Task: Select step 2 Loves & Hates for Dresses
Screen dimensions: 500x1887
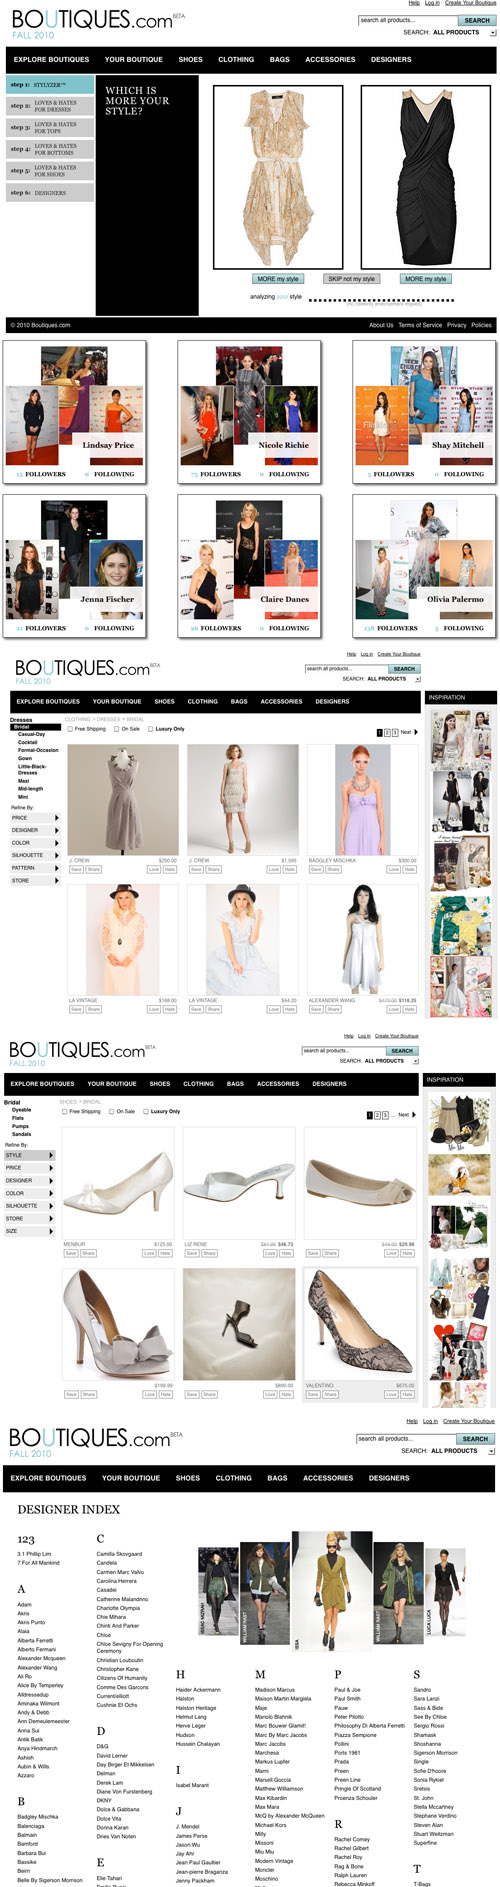Action: [50, 106]
